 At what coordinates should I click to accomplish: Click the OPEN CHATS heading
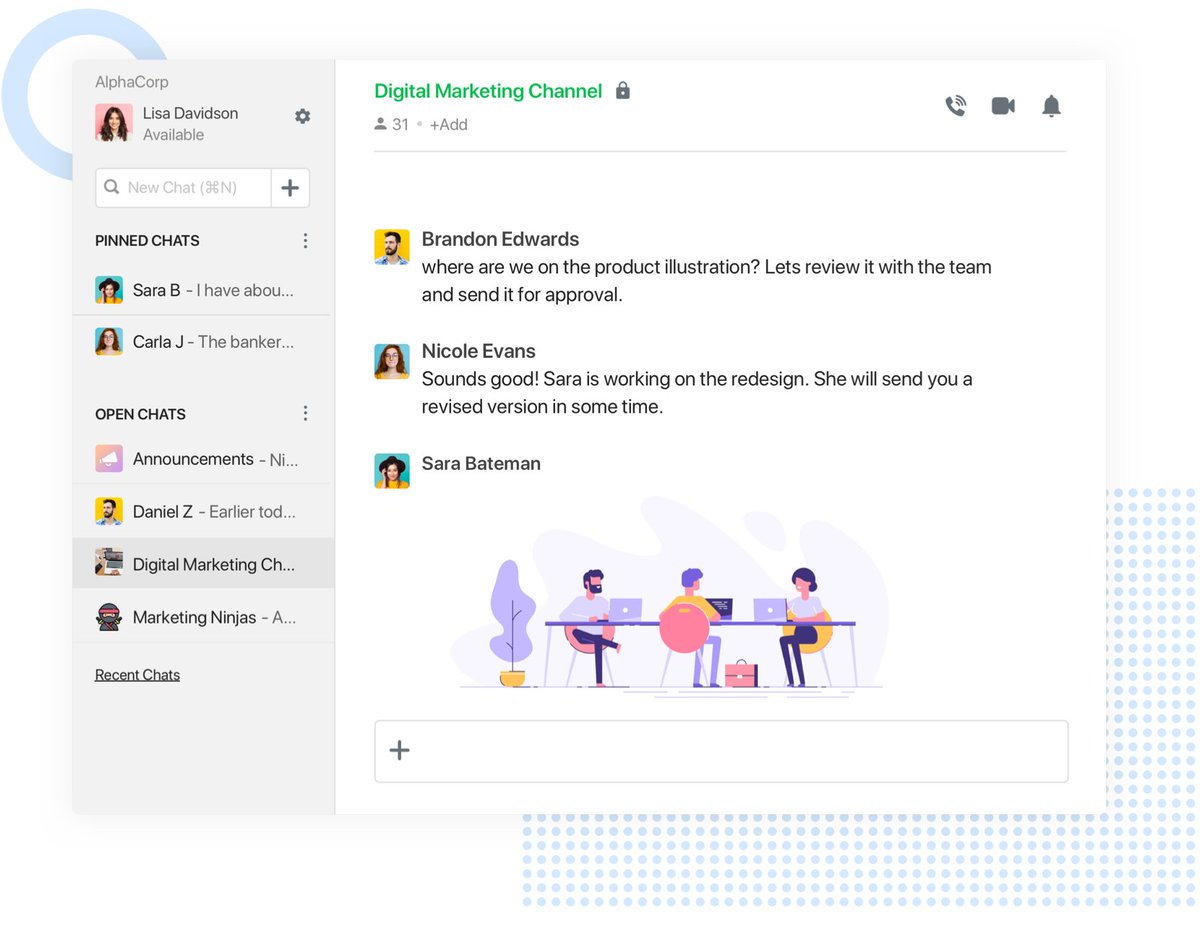(x=140, y=414)
